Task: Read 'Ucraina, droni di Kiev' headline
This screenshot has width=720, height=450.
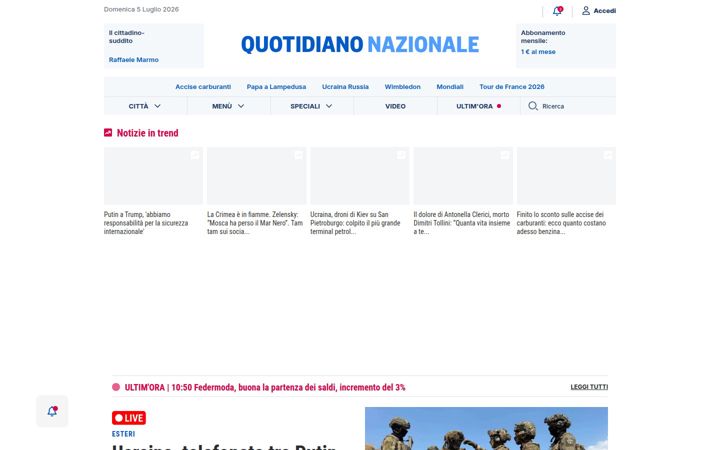Action: (x=355, y=223)
